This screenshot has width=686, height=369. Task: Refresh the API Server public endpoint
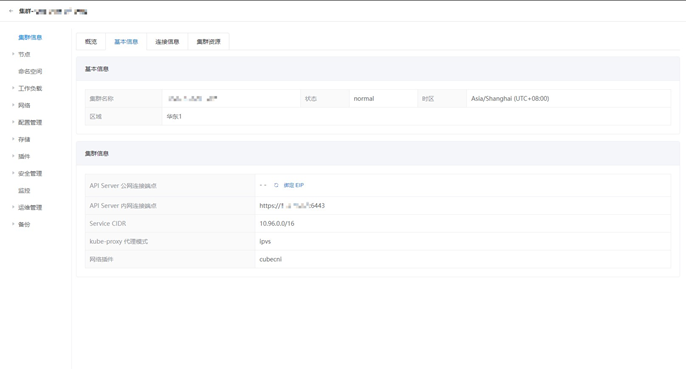tap(276, 185)
